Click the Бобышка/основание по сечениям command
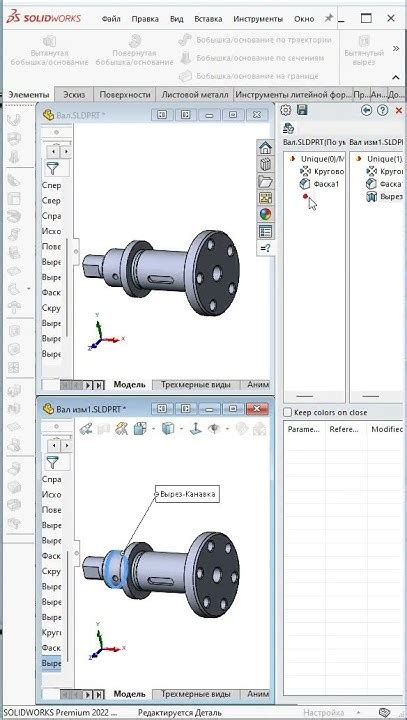This screenshot has height=720, width=407. click(252, 58)
